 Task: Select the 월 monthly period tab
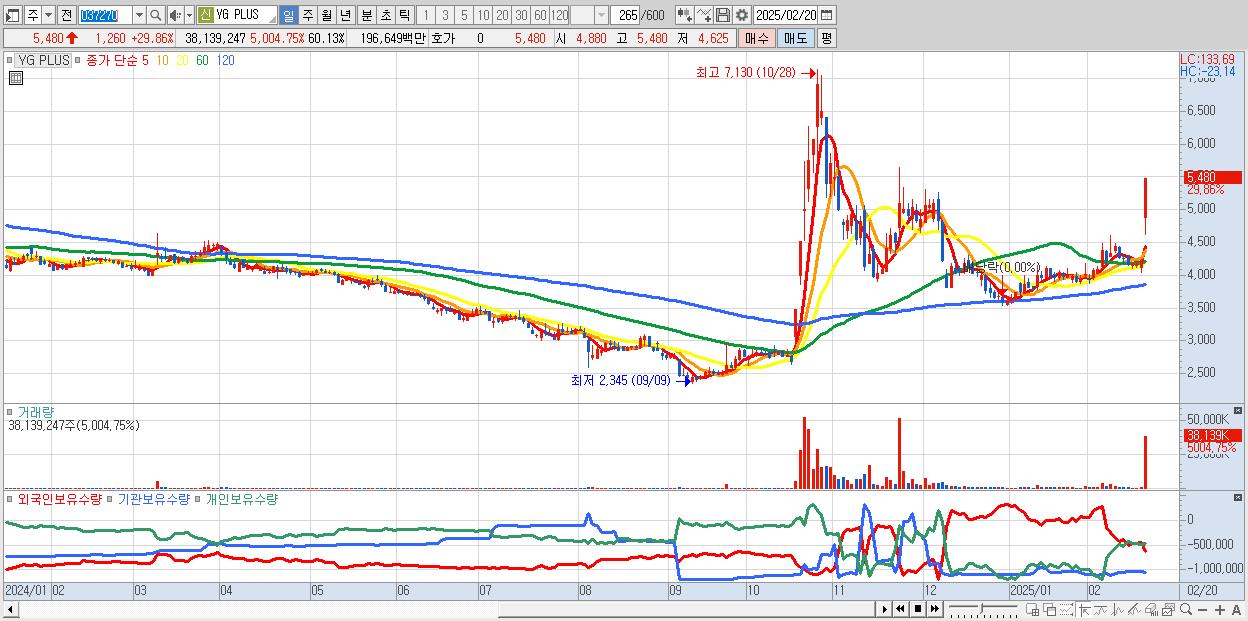pos(326,15)
